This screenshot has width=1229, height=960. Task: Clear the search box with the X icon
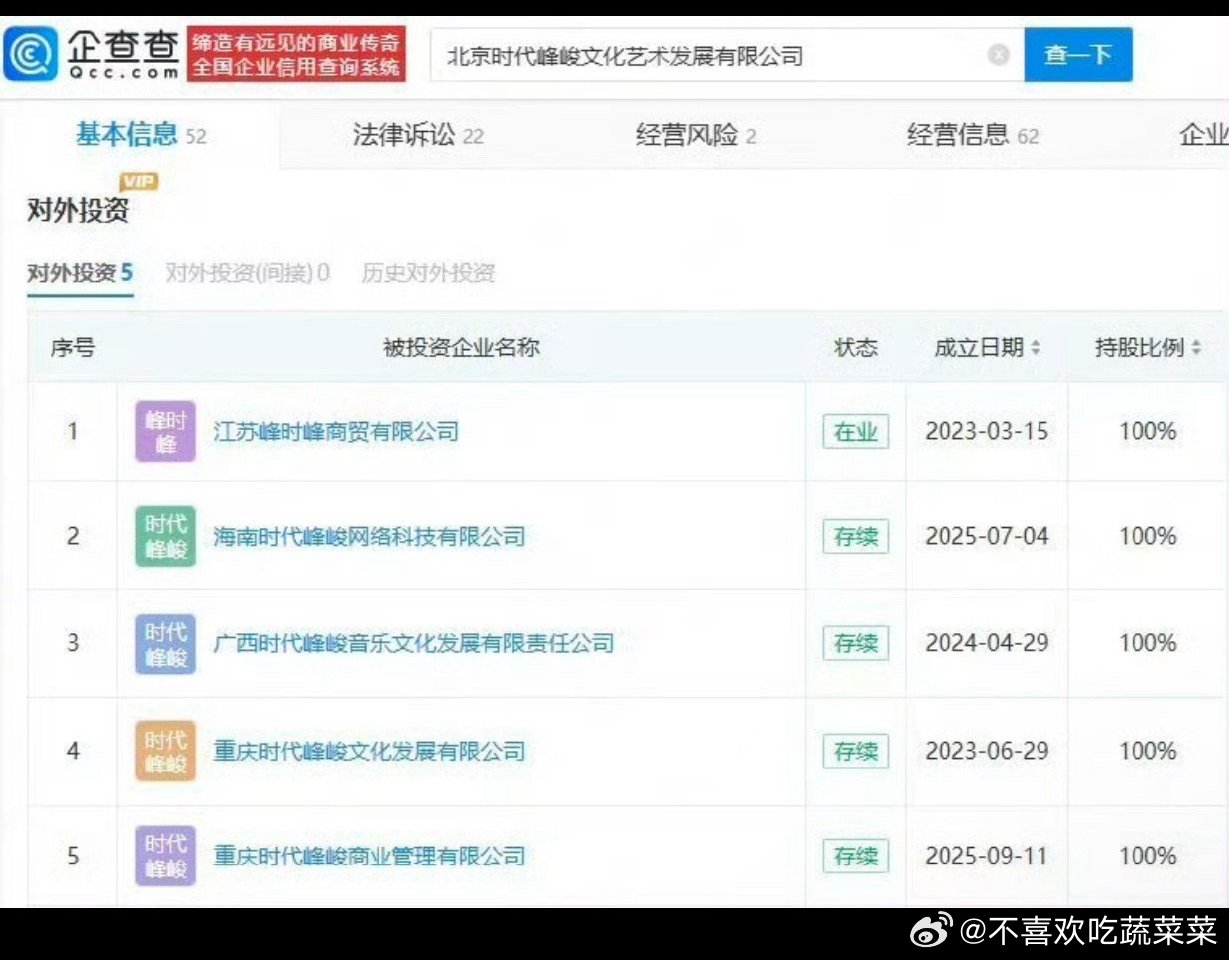tap(998, 55)
